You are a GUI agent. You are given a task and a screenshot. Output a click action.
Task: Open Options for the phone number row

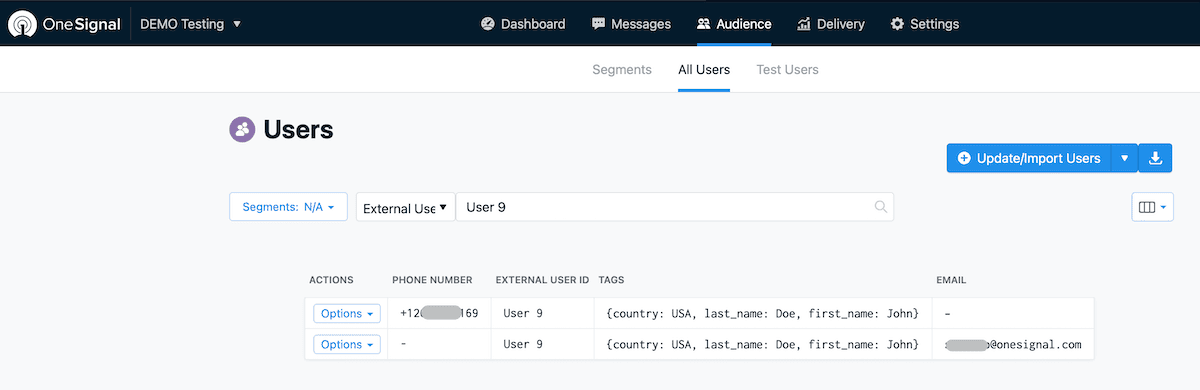pos(347,313)
